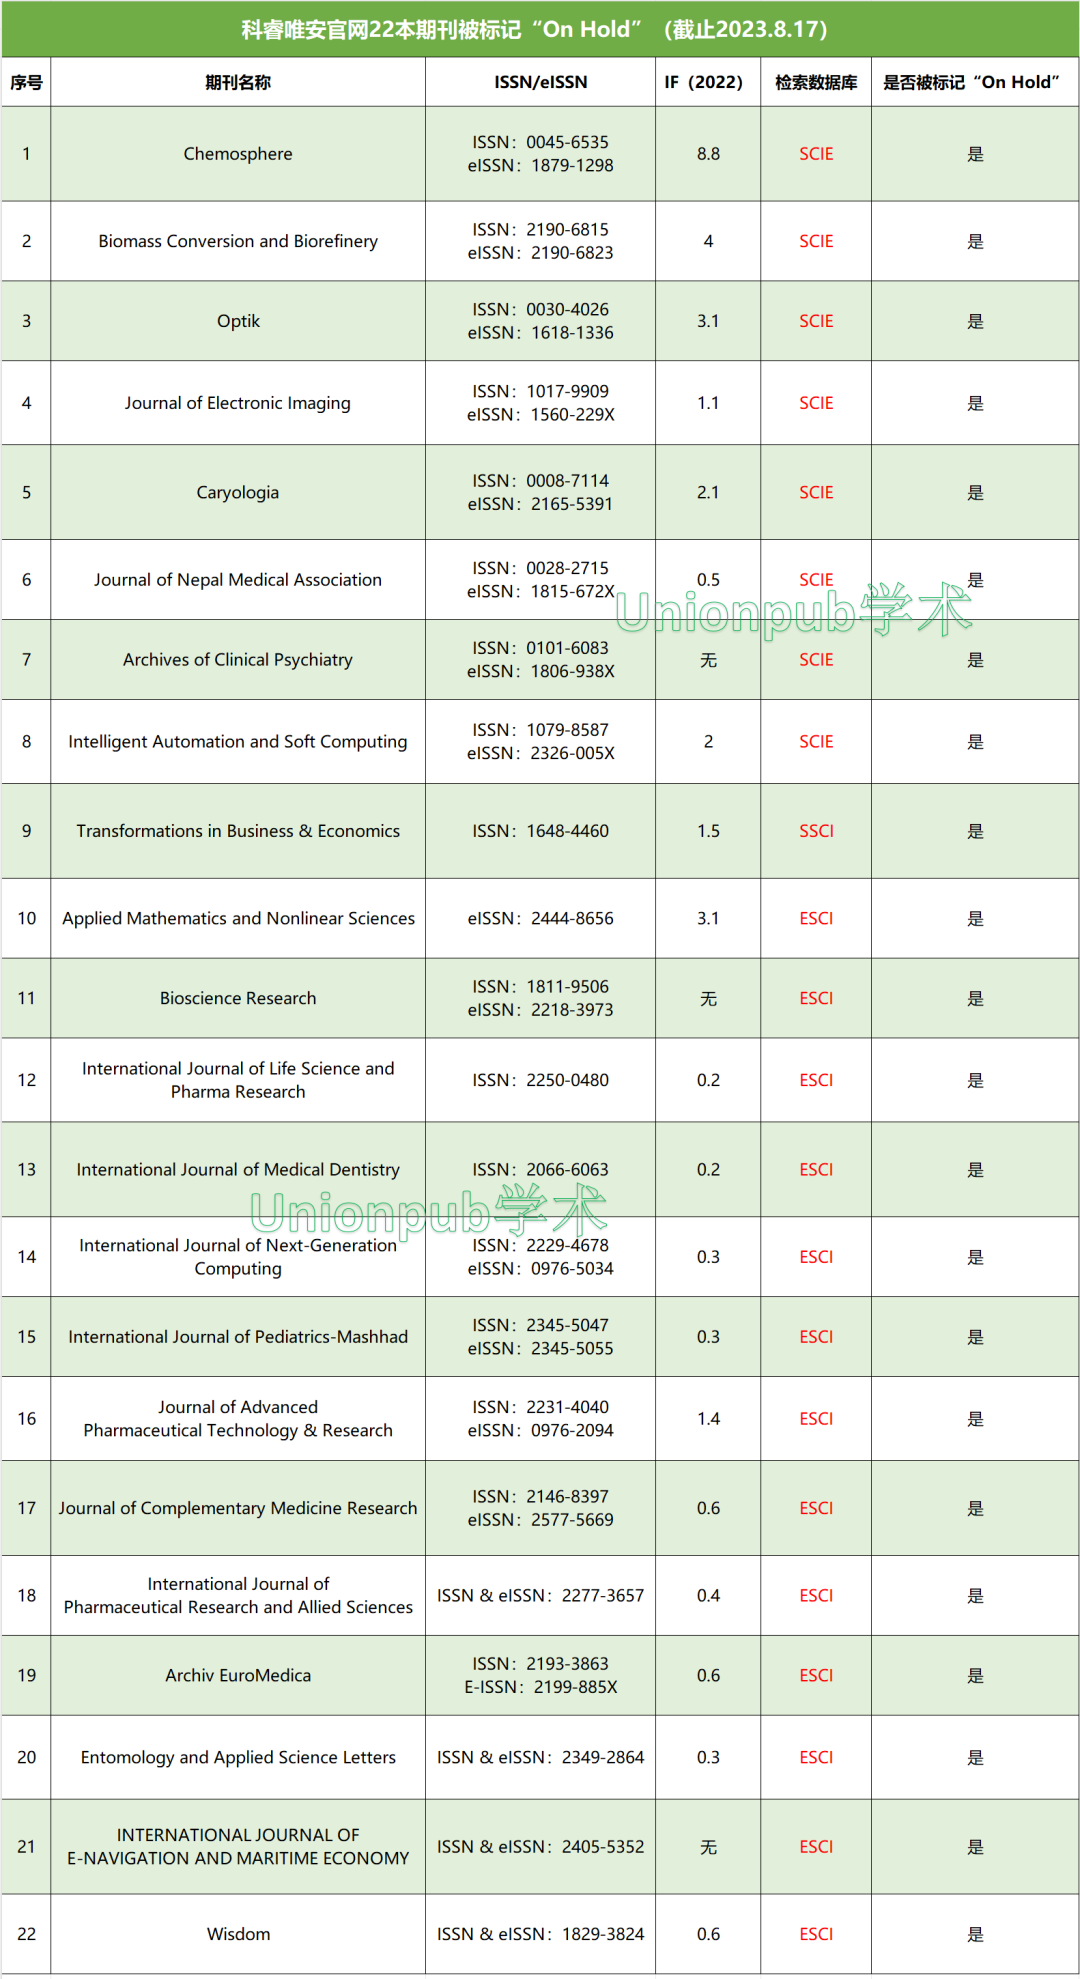Select ESCI label in Bioscience Research row
The width and height of the screenshot is (1080, 1979).
tap(816, 998)
